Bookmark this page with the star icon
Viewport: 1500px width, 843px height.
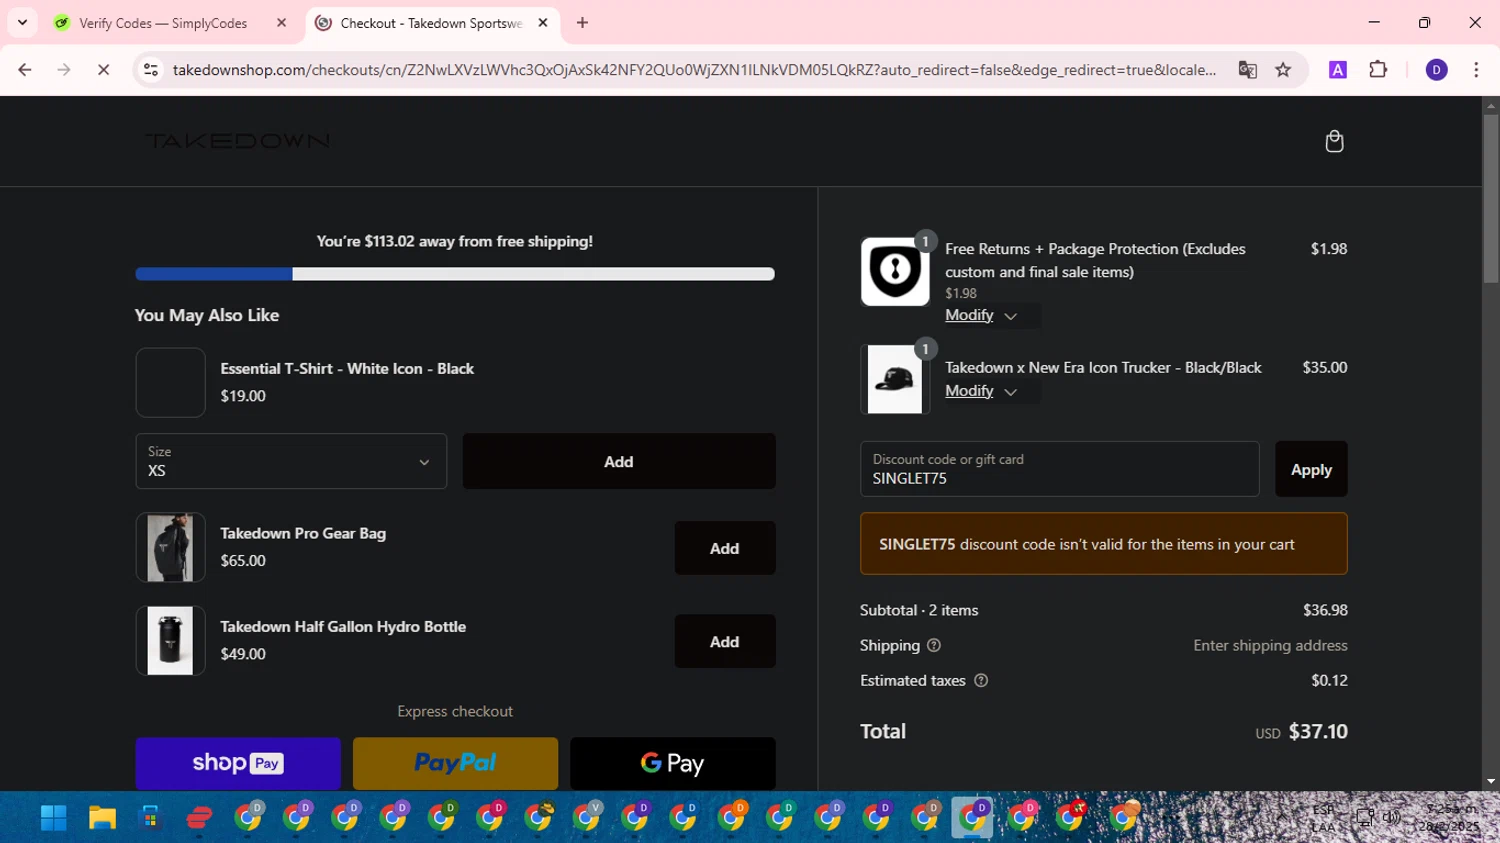1283,70
